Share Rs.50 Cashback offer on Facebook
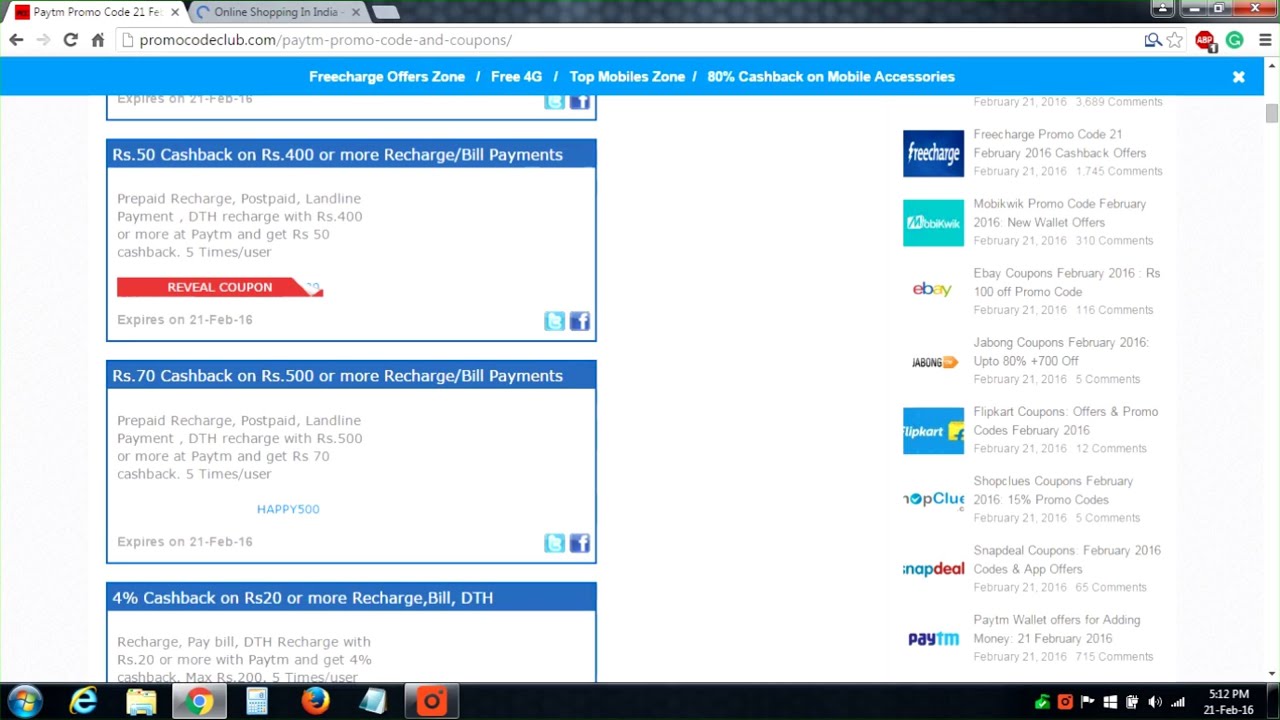 click(x=580, y=321)
